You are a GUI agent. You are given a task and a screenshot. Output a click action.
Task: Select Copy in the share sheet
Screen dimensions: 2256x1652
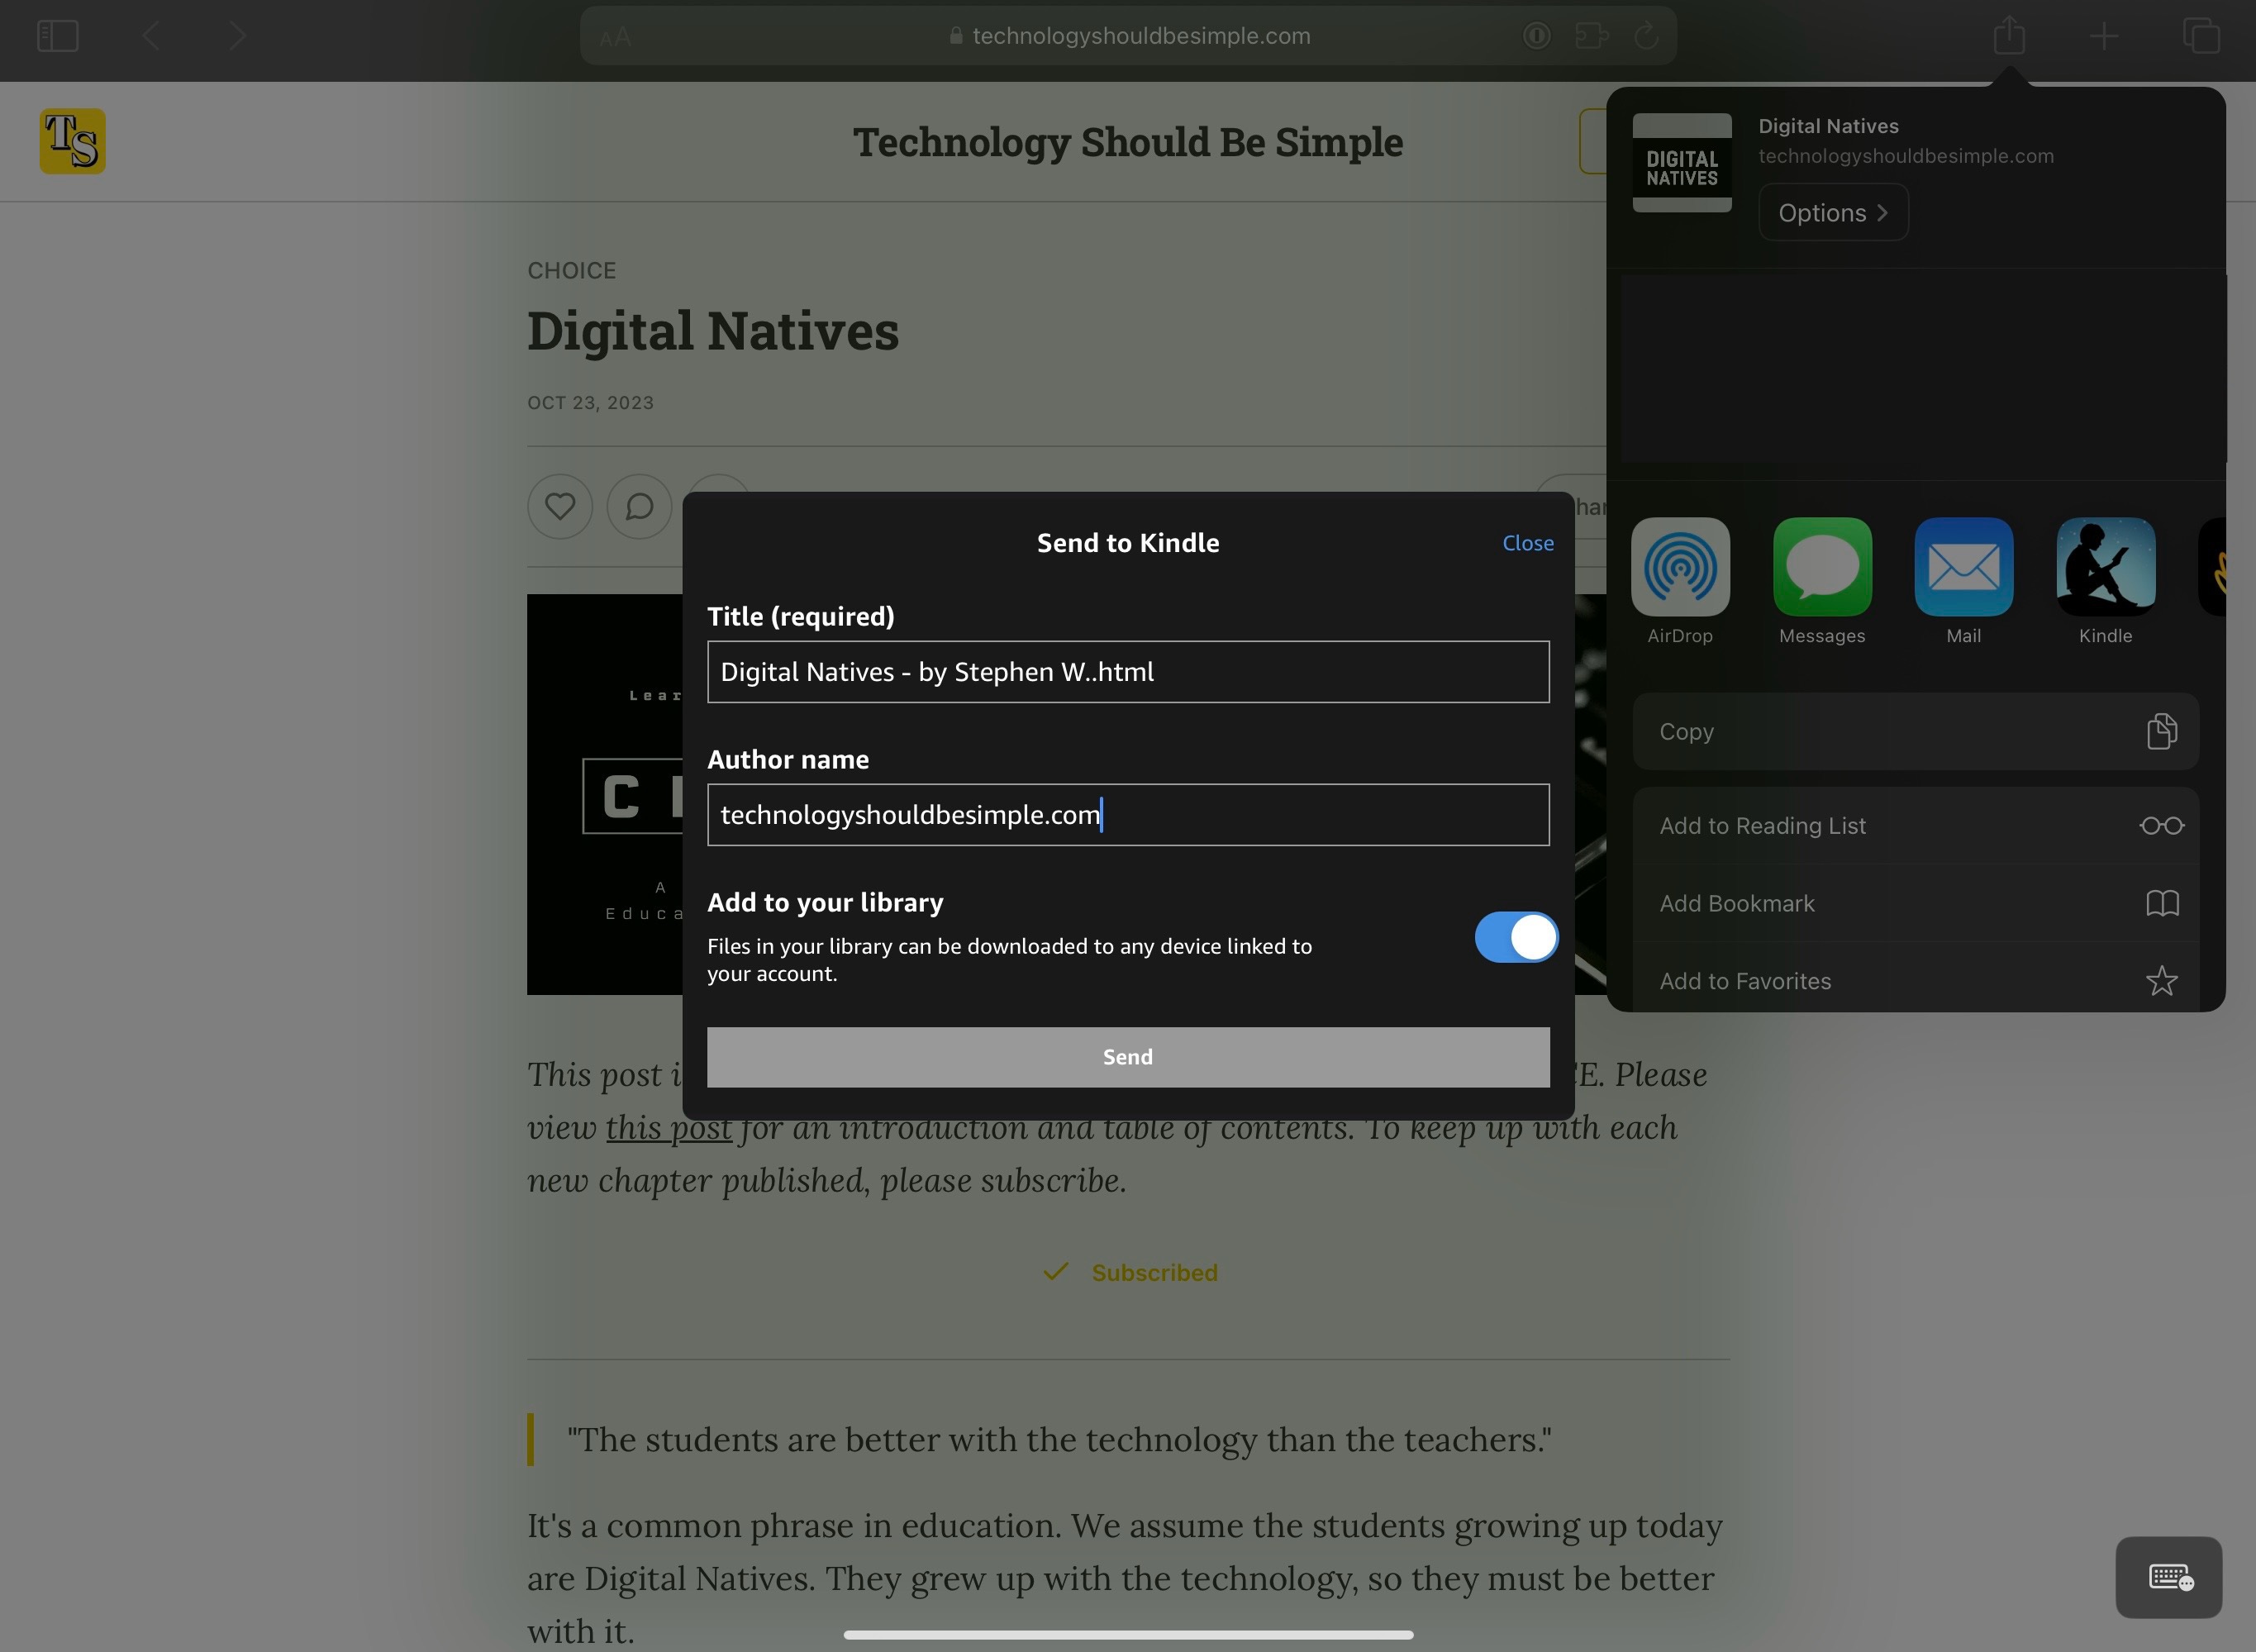[x=1915, y=731]
